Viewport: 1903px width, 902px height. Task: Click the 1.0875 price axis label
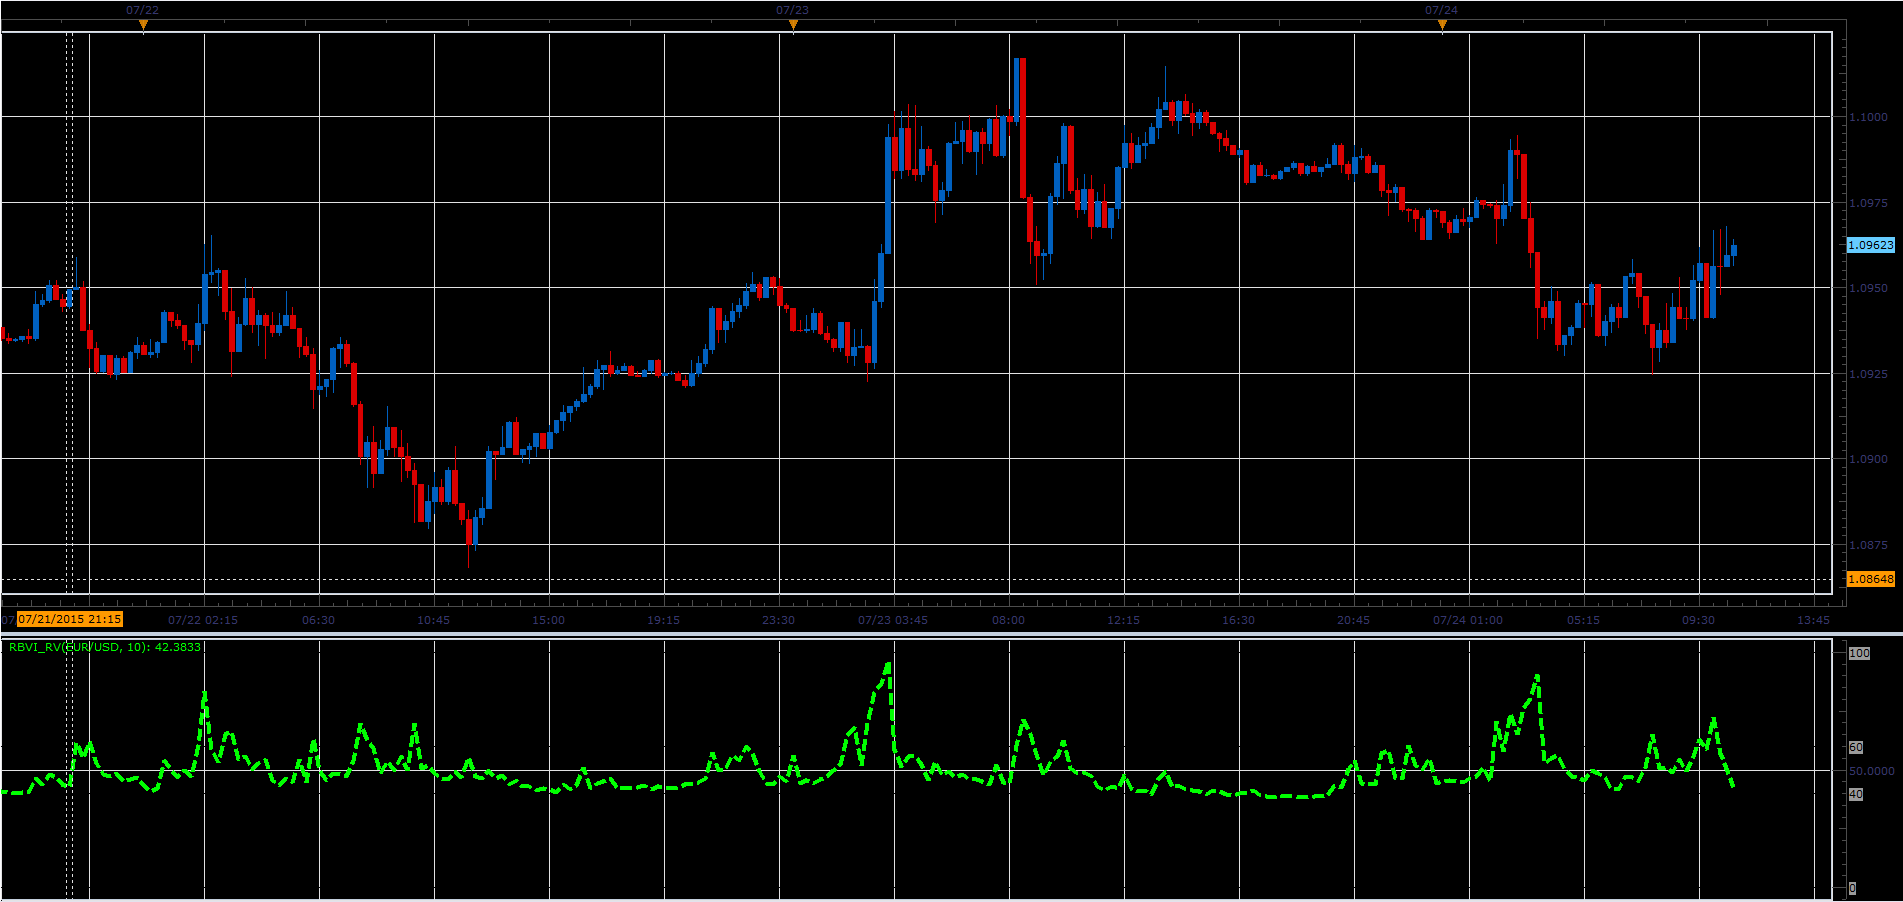[1868, 545]
